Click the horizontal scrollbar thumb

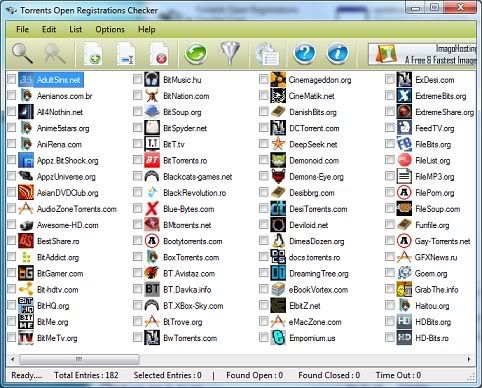point(79,359)
